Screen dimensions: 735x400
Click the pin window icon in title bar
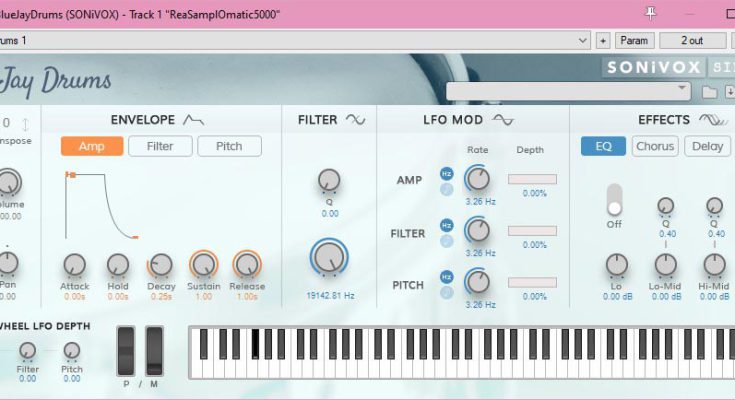point(651,13)
